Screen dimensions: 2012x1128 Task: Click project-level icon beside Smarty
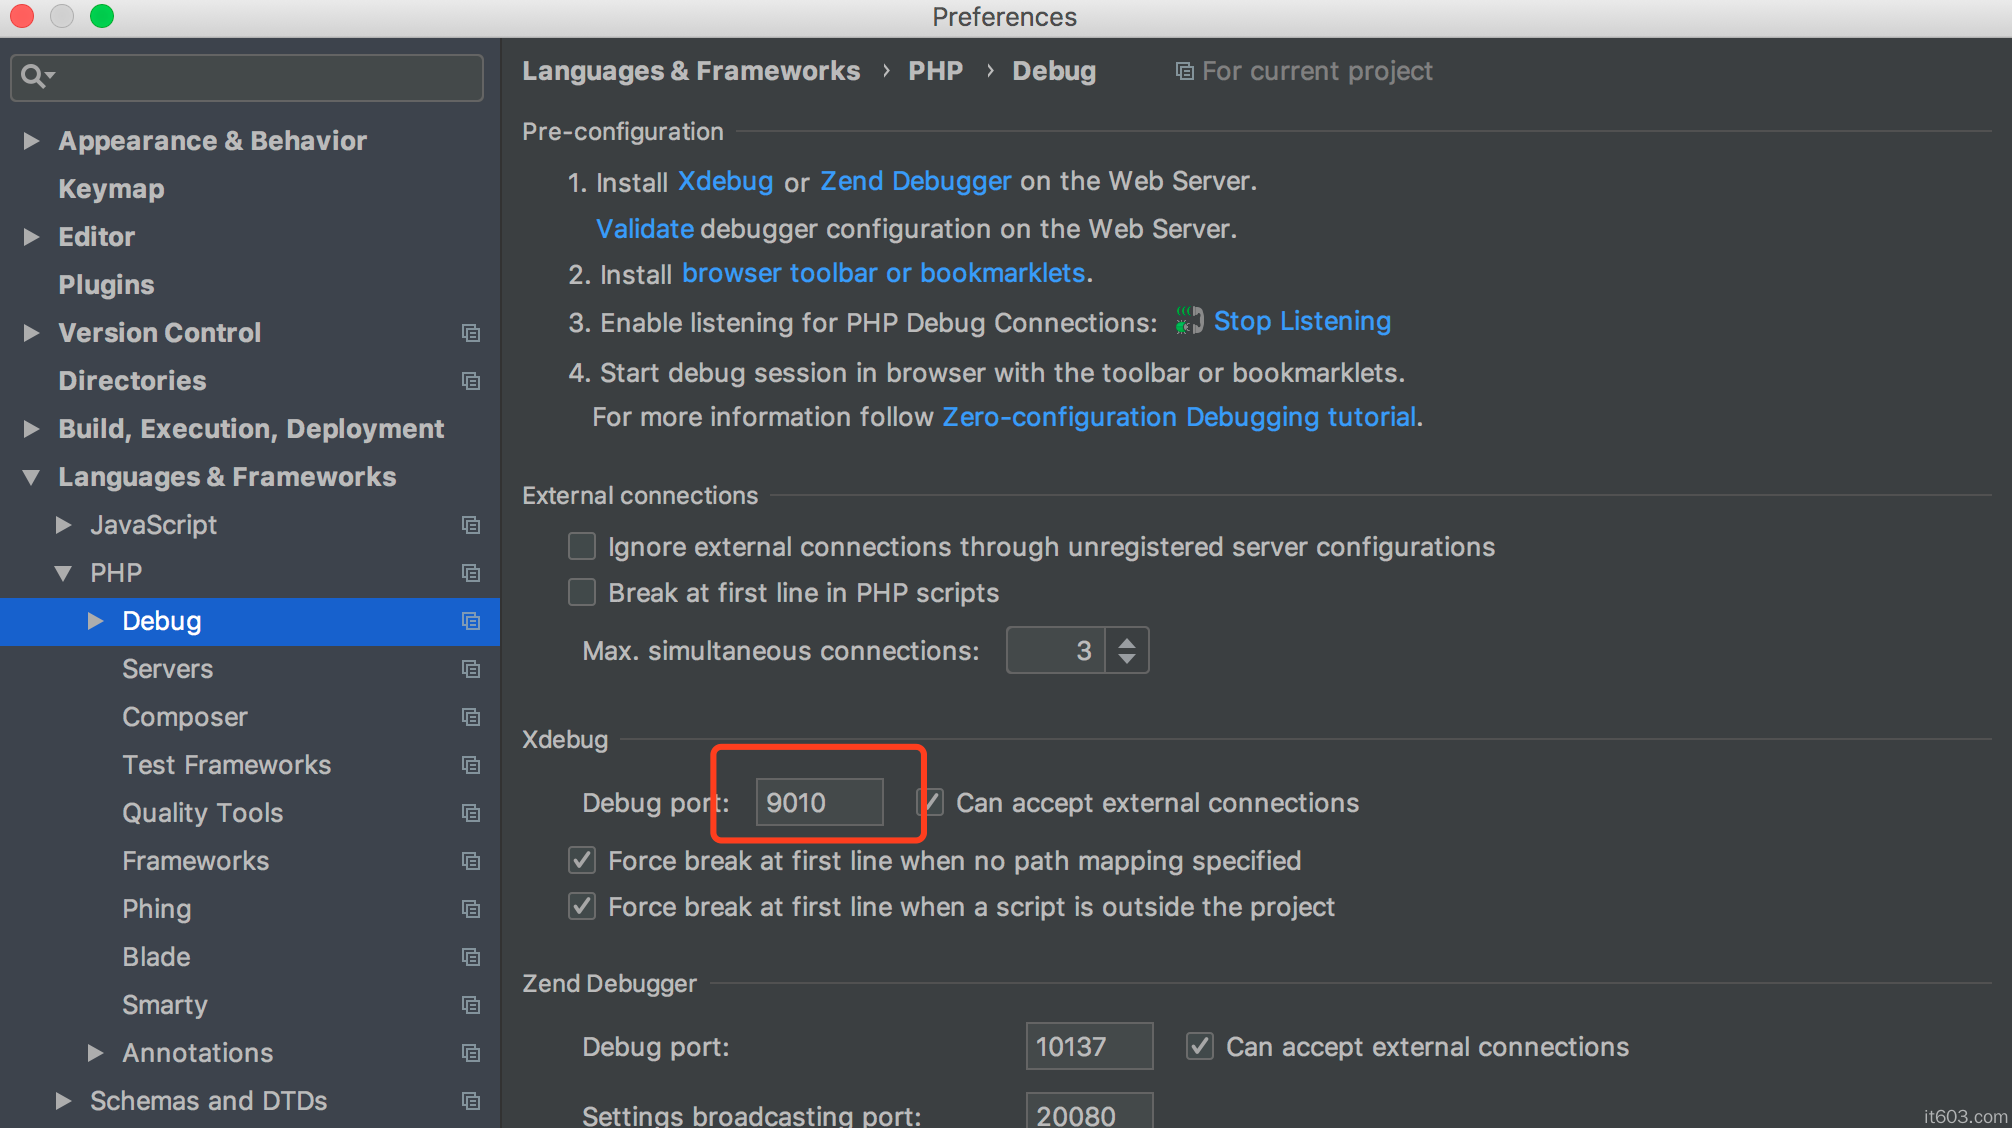(x=471, y=1005)
